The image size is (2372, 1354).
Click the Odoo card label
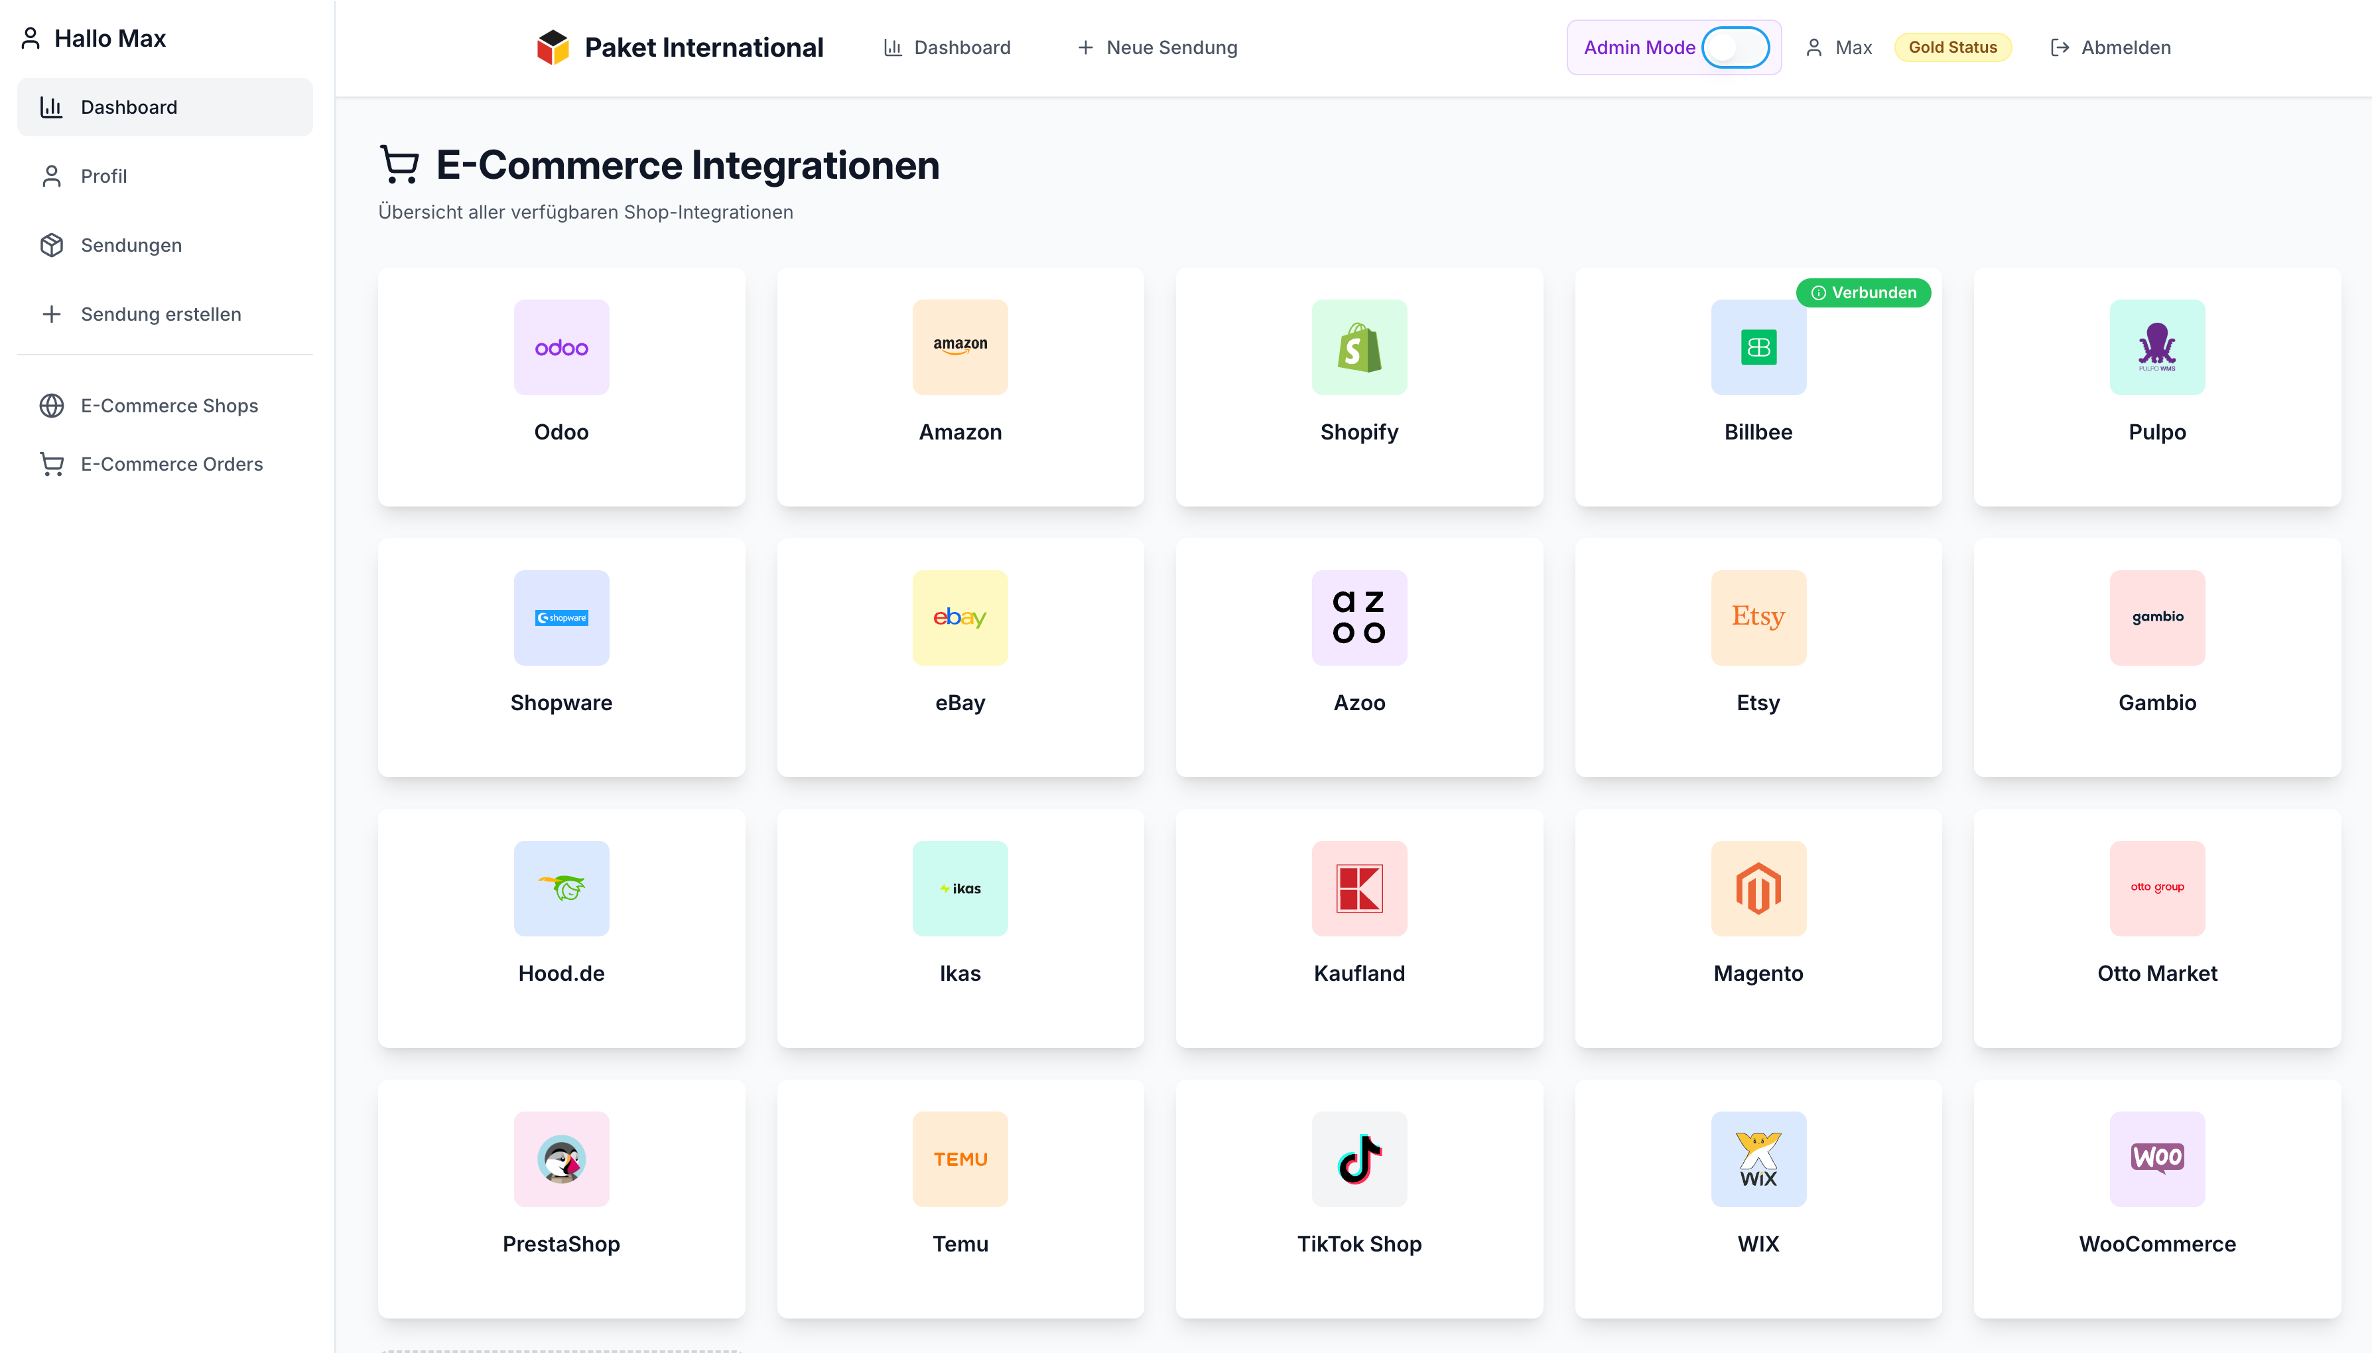pos(561,432)
